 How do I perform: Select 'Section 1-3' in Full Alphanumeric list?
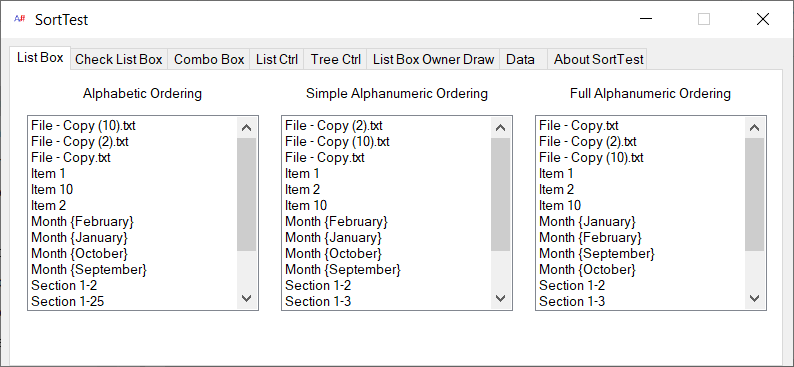click(x=641, y=301)
